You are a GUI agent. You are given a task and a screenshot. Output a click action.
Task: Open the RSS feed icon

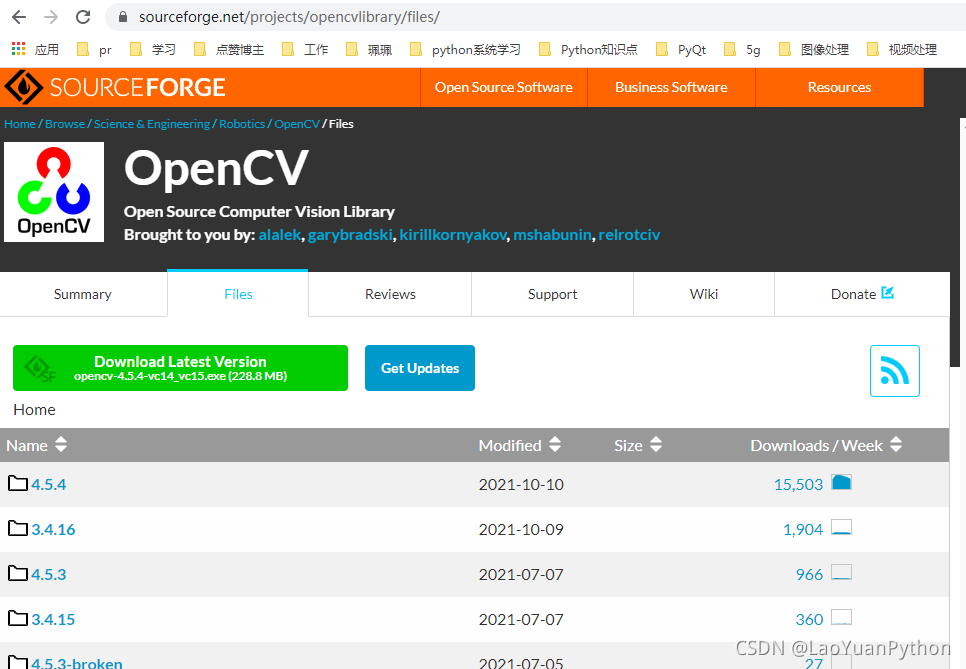[895, 371]
